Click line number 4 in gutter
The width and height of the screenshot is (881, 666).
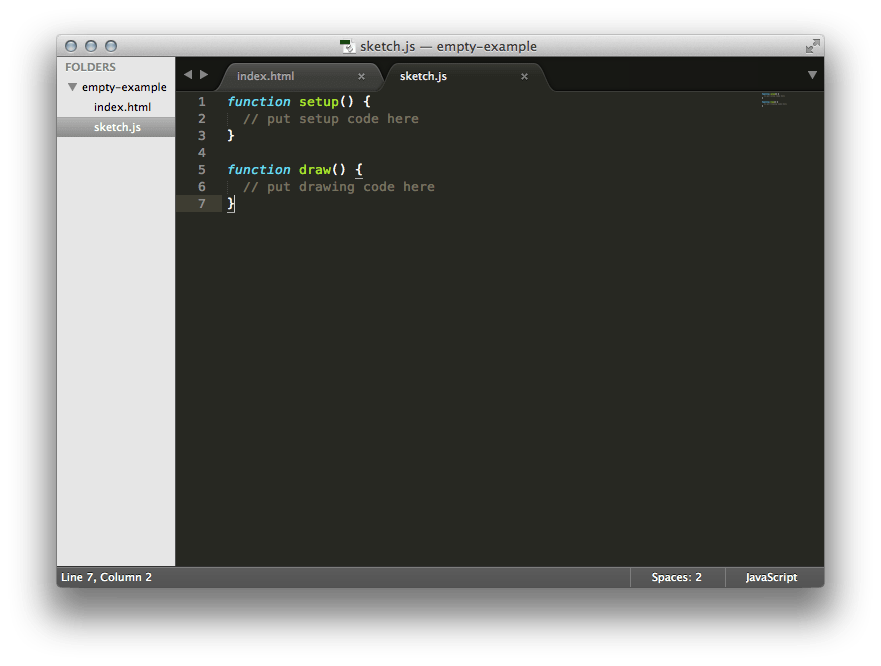[x=202, y=152]
